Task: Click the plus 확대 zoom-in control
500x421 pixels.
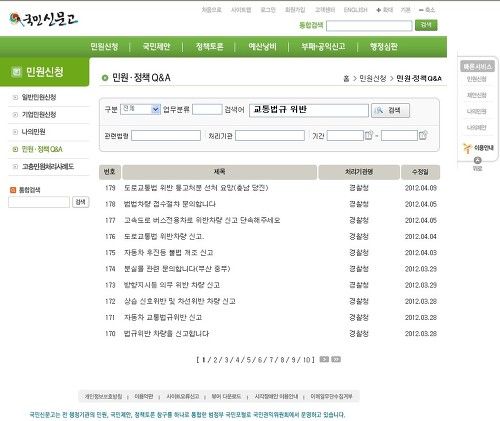Action: [x=384, y=10]
